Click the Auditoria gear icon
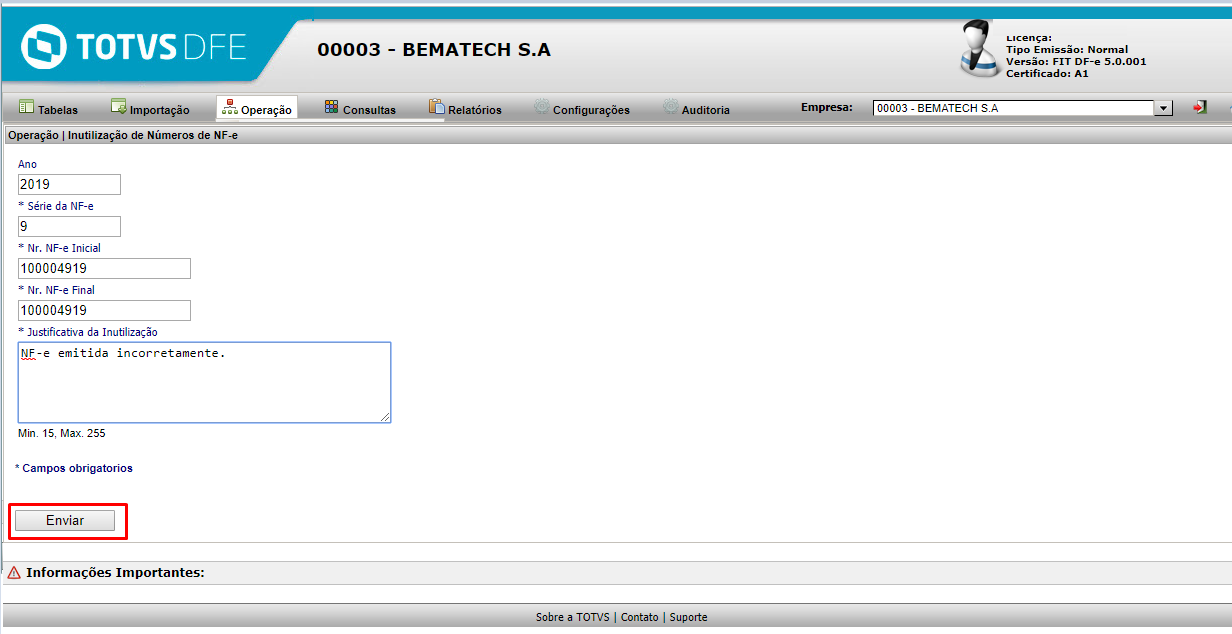 670,107
